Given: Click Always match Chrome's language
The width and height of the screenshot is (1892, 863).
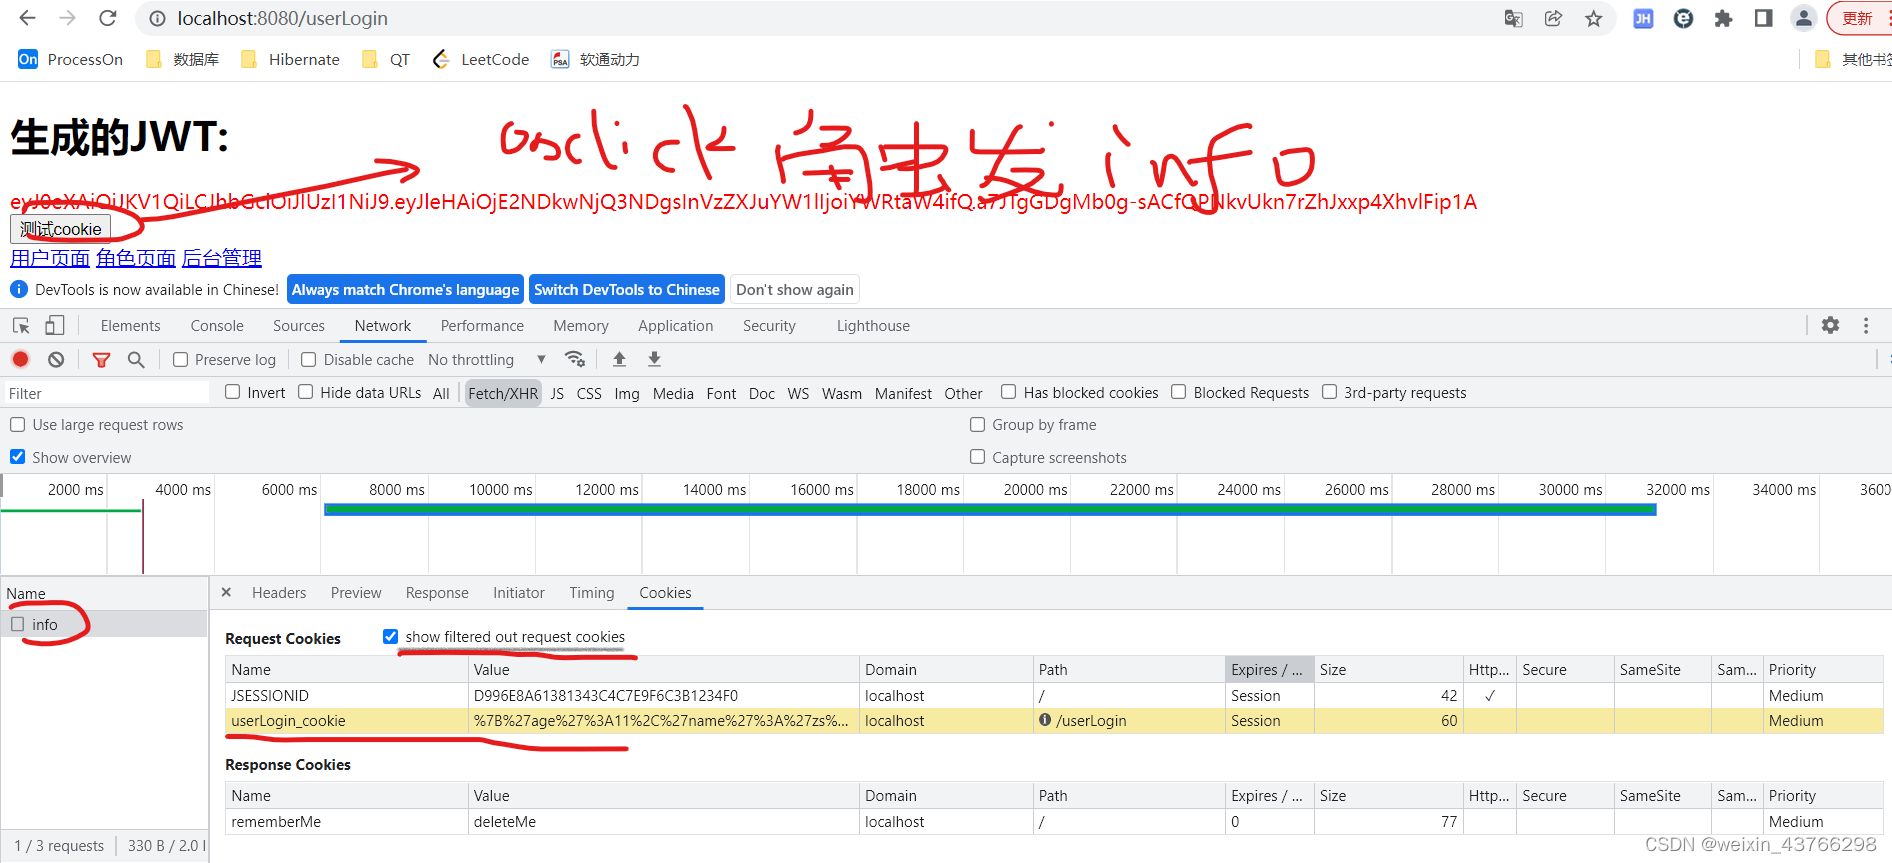Looking at the screenshot, I should click(405, 289).
